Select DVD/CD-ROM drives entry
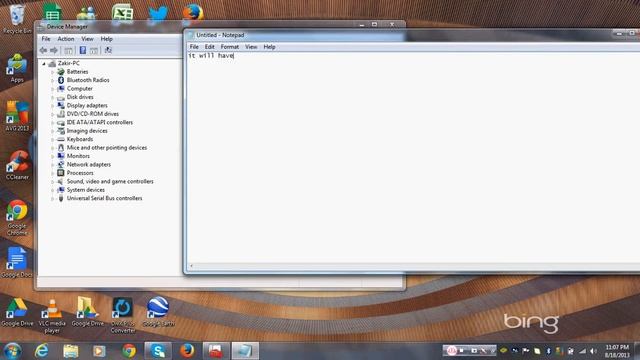The width and height of the screenshot is (640, 360). coord(93,114)
